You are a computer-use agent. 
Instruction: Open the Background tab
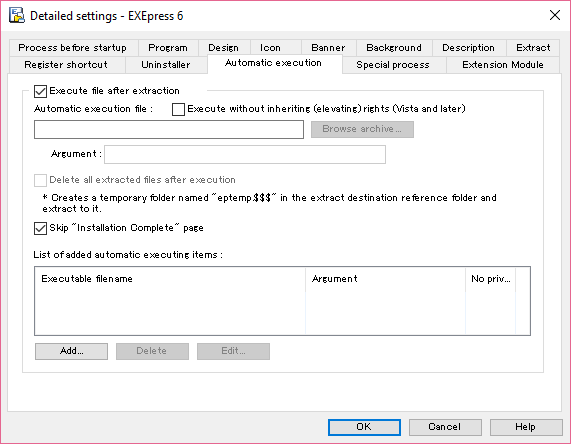pyautogui.click(x=394, y=48)
